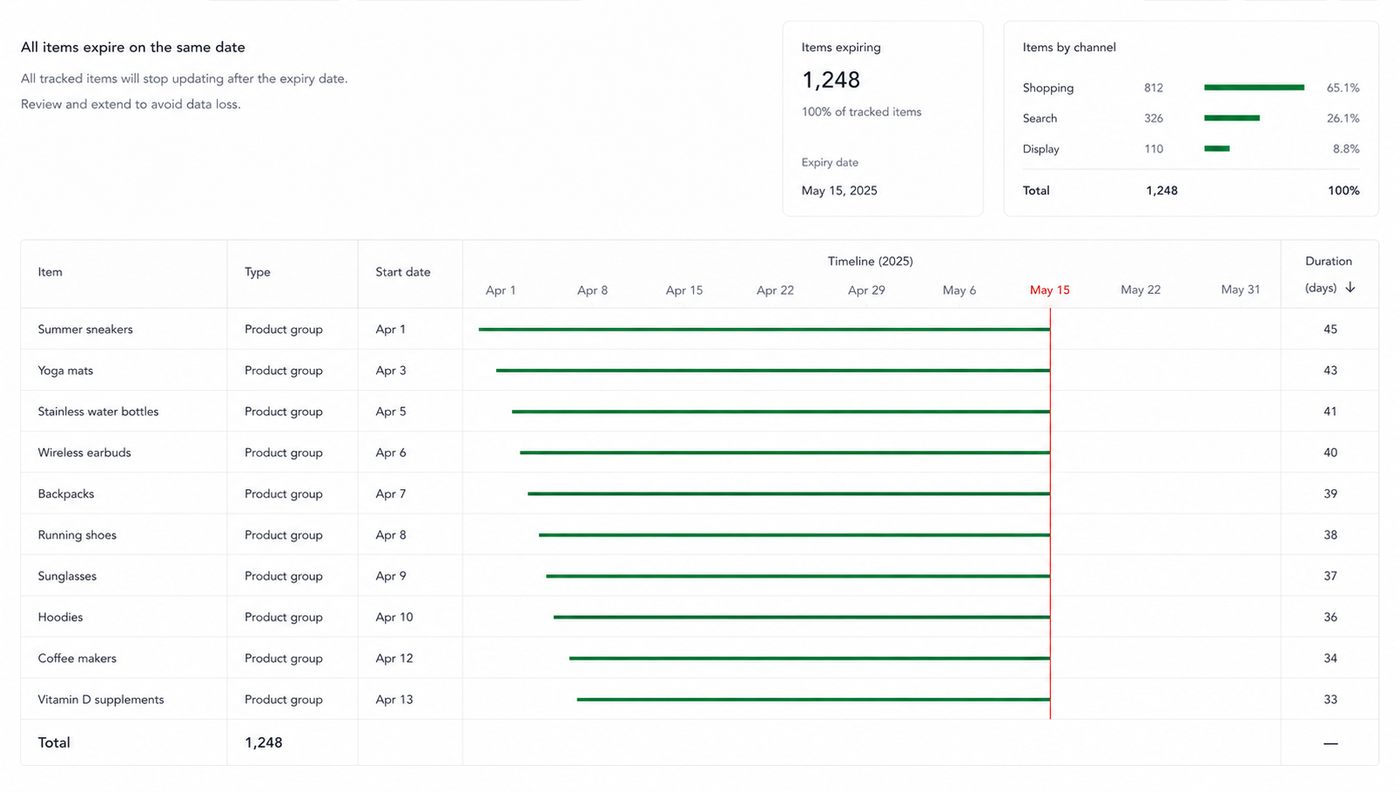Open the Stainless water bottles item
The width and height of the screenshot is (1400, 792).
point(98,411)
